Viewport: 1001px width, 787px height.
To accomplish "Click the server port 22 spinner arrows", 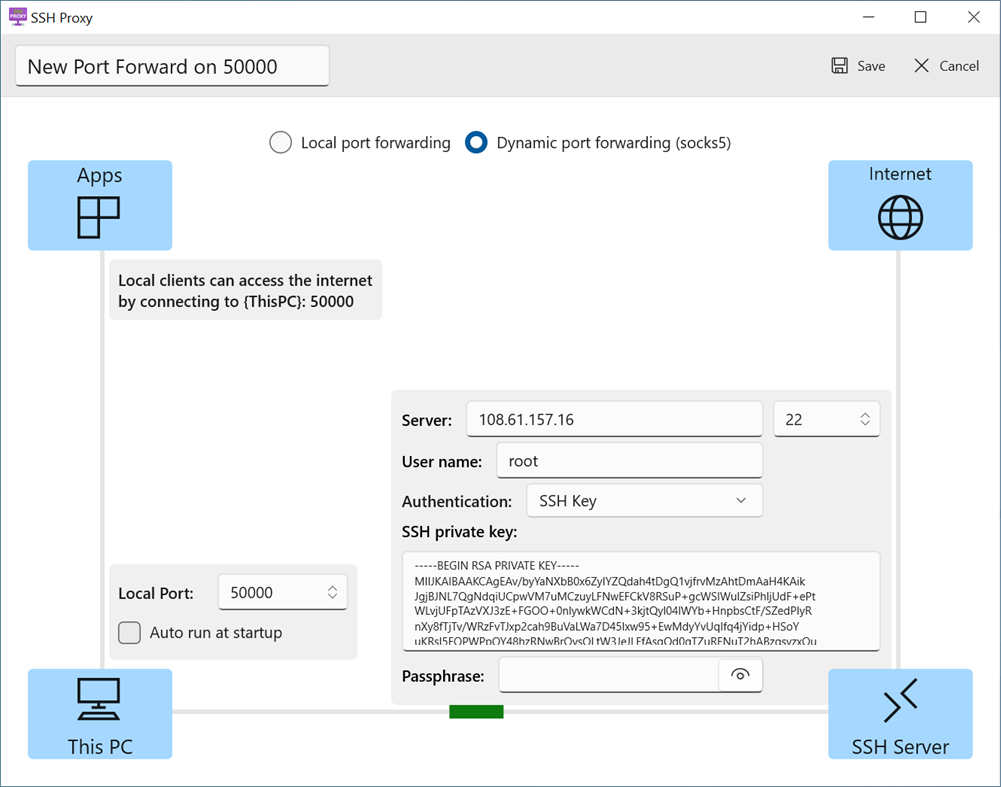I will point(865,420).
